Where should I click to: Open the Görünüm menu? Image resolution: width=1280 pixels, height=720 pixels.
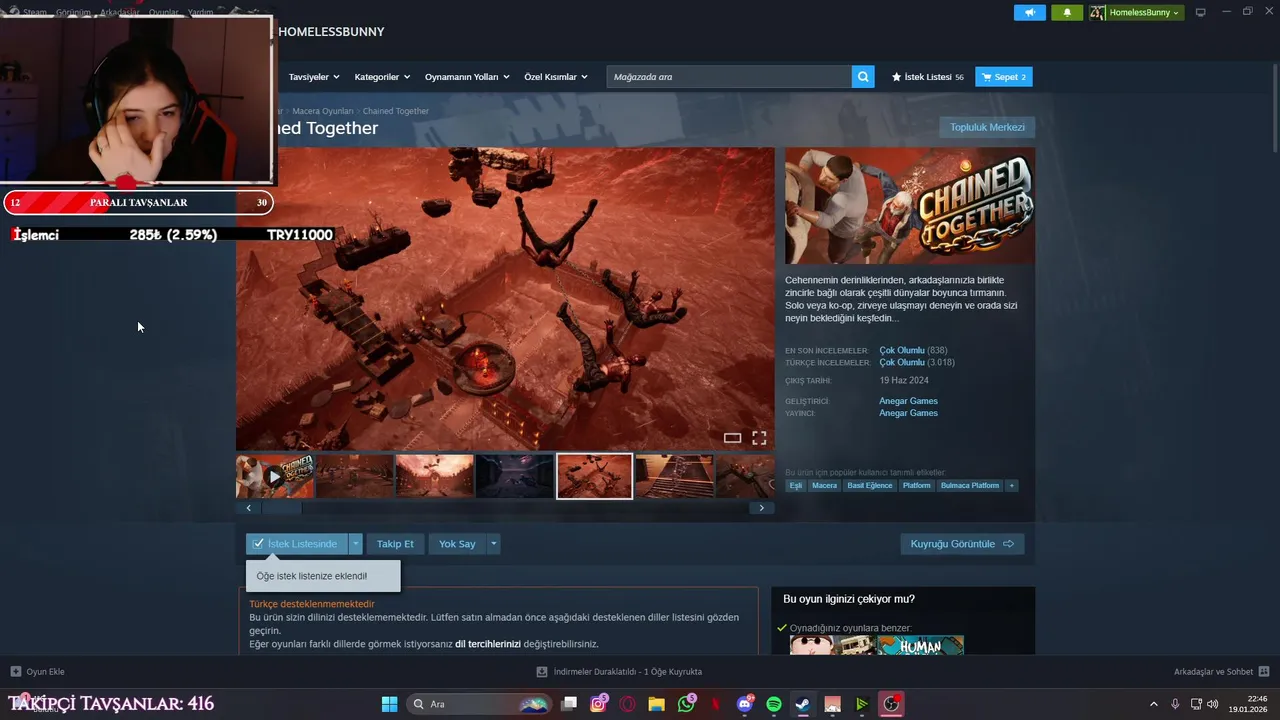click(x=72, y=12)
